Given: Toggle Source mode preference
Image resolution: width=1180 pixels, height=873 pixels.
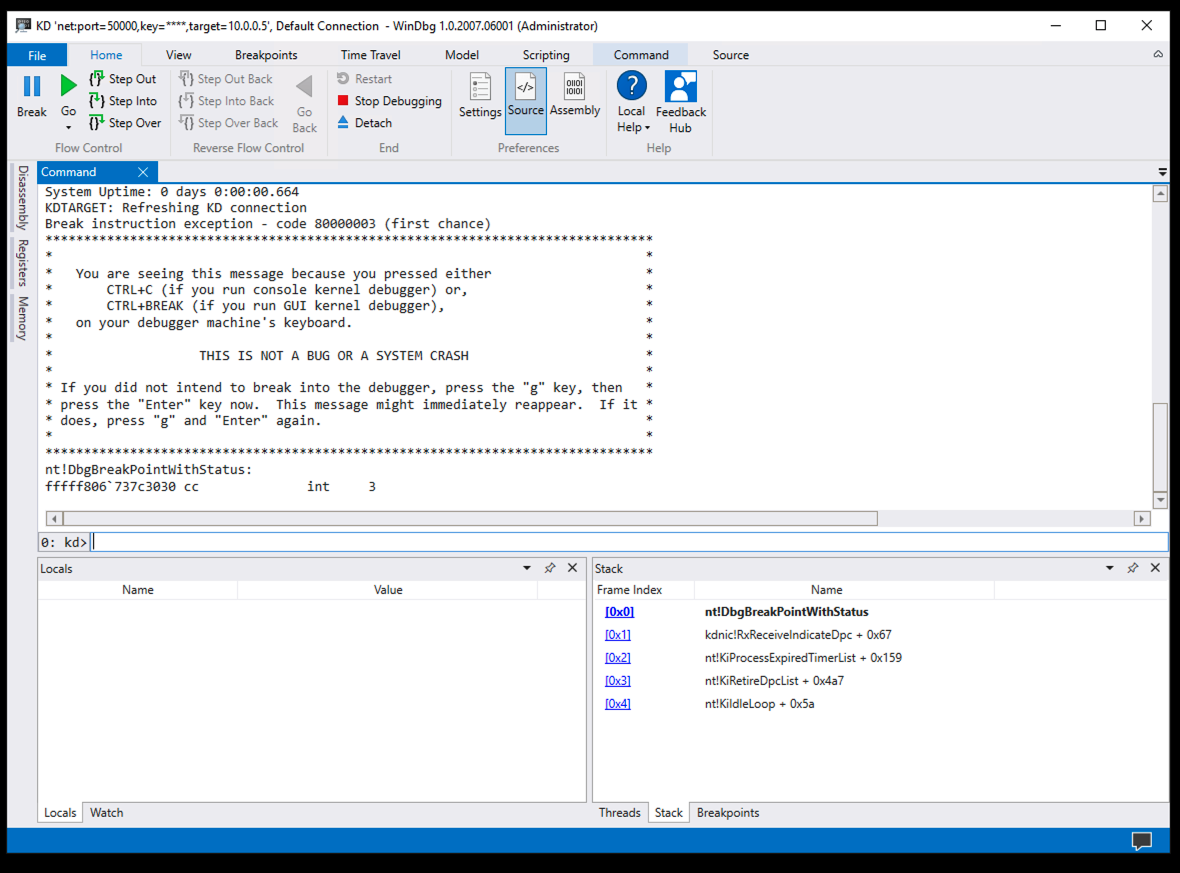Looking at the screenshot, I should click(526, 101).
